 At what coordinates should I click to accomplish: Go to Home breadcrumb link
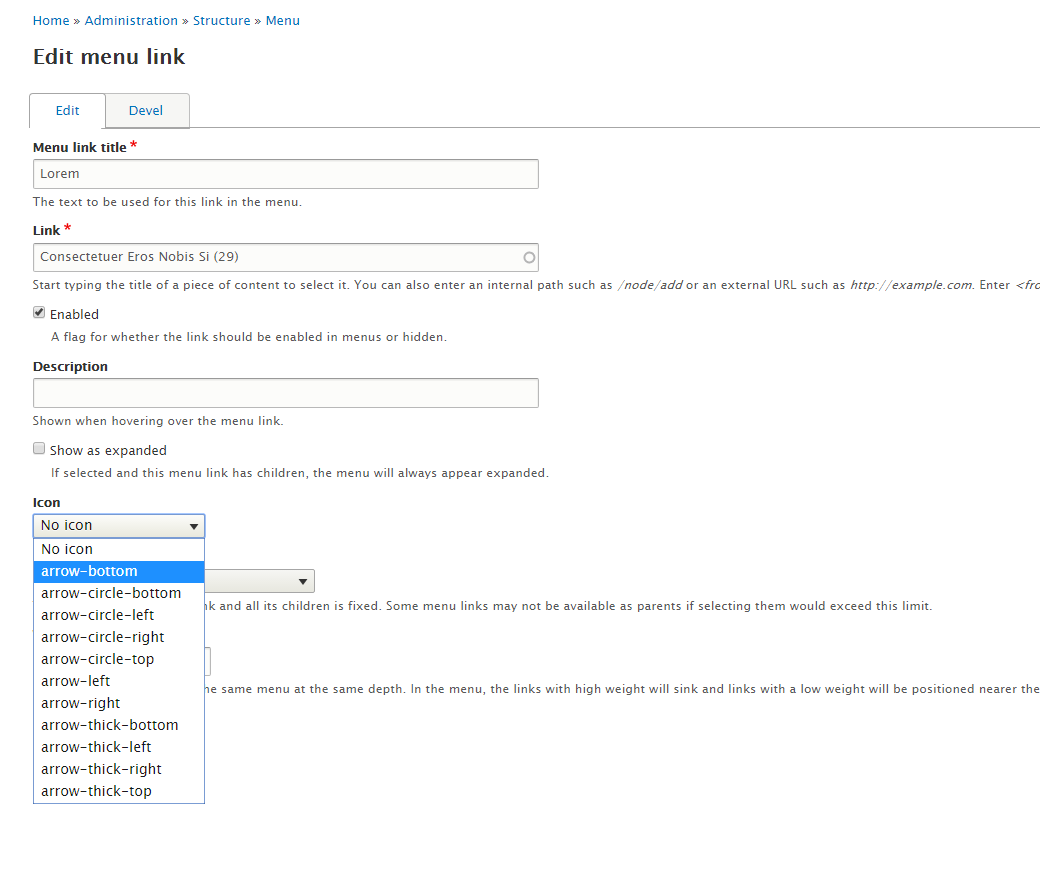(x=51, y=21)
